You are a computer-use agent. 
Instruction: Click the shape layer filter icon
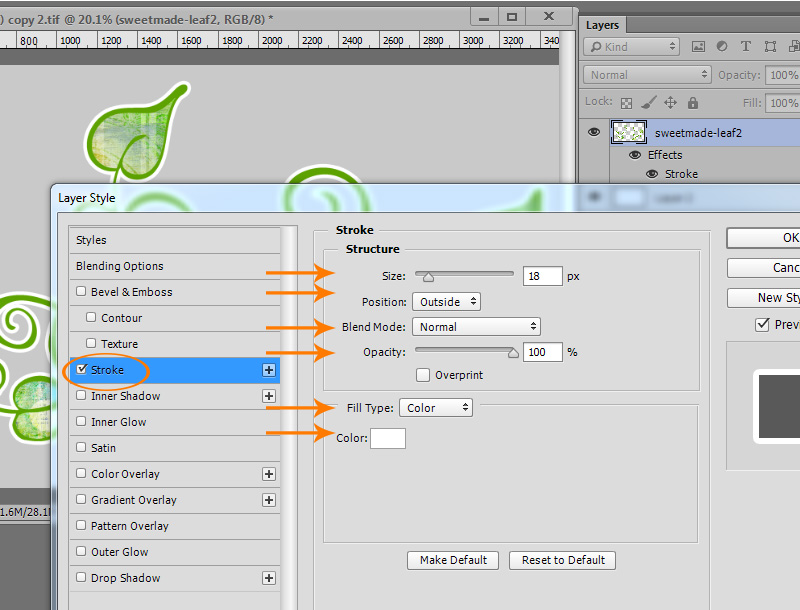(x=770, y=47)
